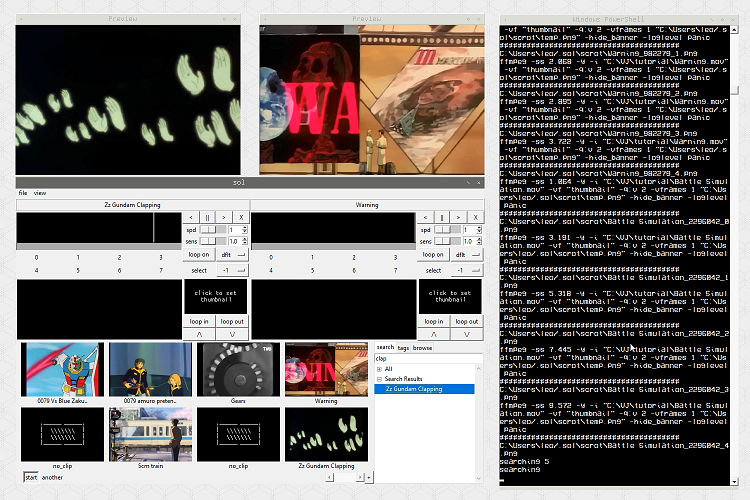Play Zz Gundam Clapping clip backward
750x500 pixels.
[x=191, y=217]
